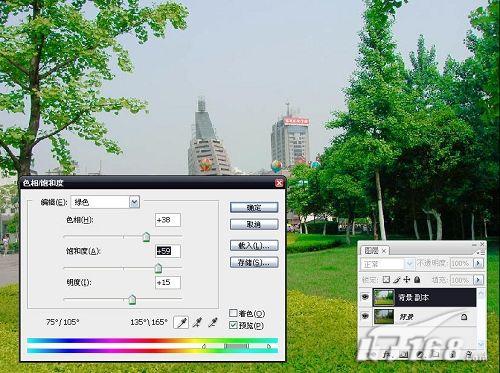The height and width of the screenshot is (373, 500).
Task: Click the fill 100% field
Action: click(461, 279)
